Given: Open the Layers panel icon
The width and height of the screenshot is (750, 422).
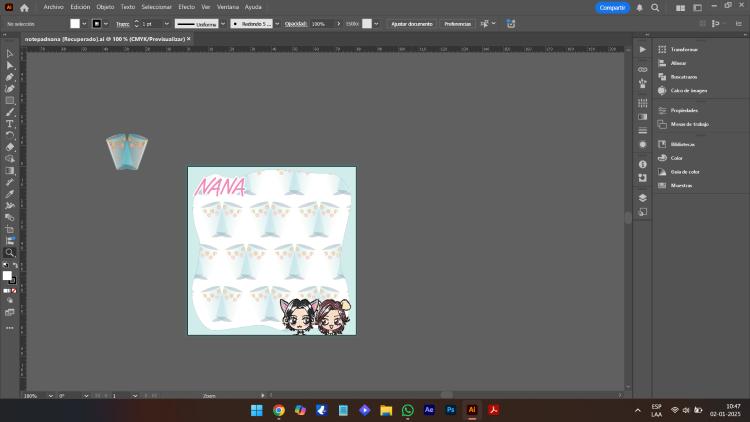Looking at the screenshot, I should pos(642,198).
